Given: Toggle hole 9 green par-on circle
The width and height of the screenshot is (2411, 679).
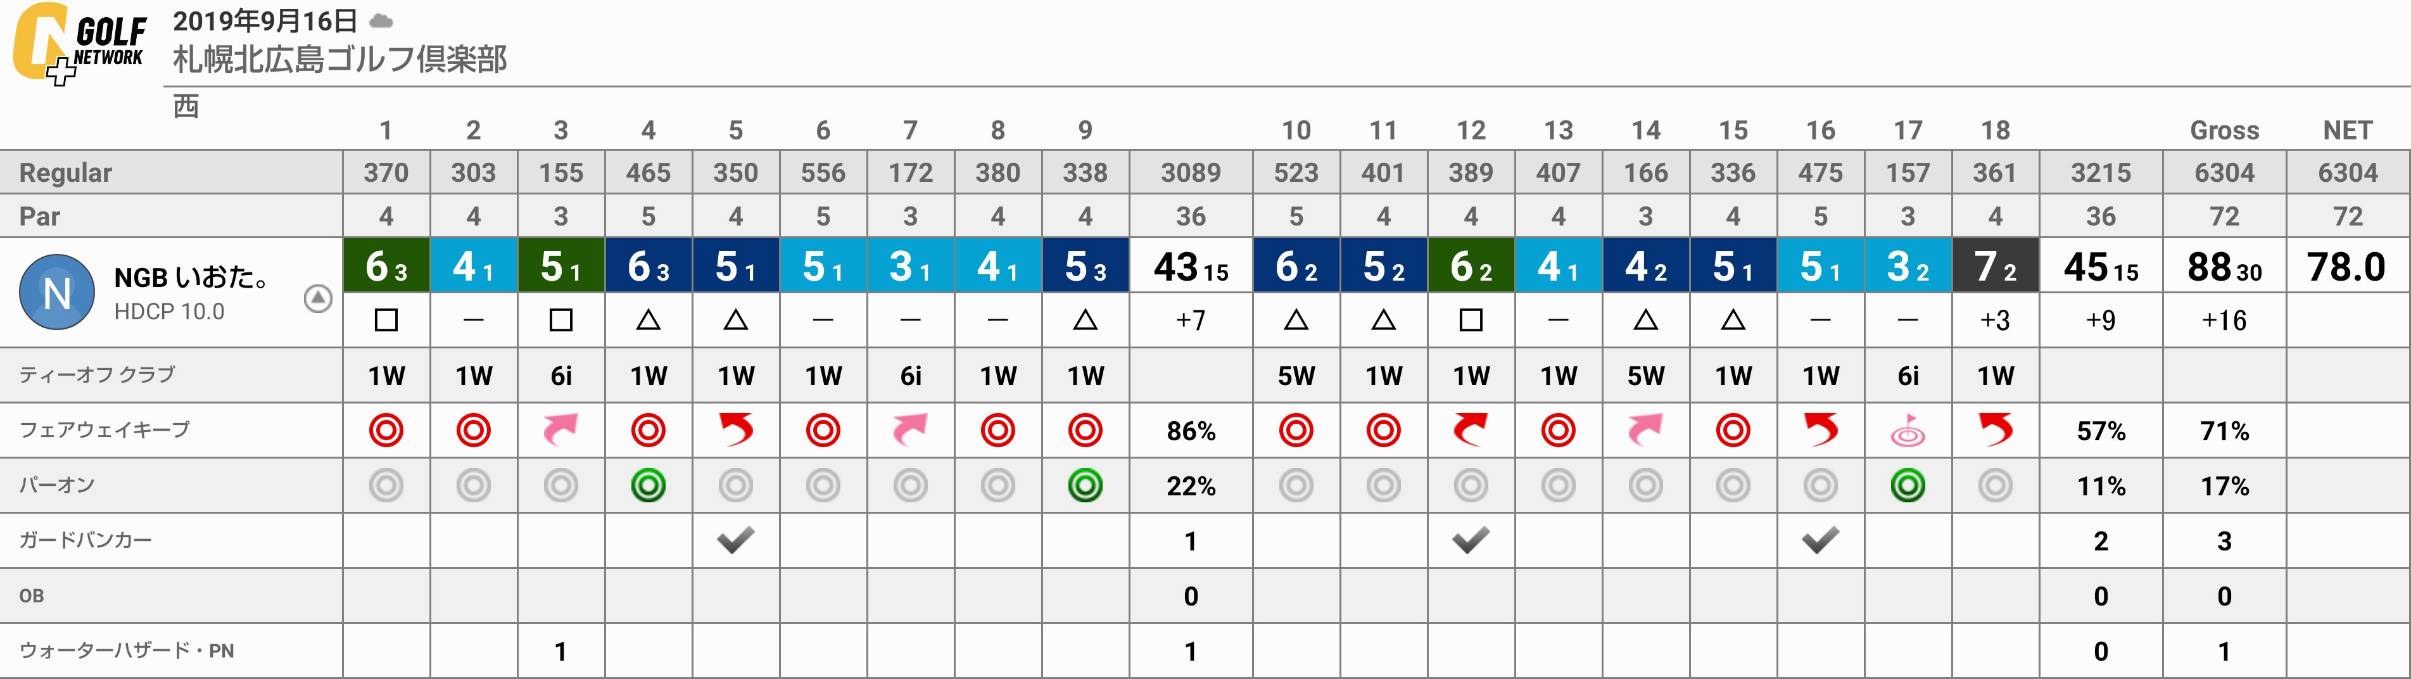Looking at the screenshot, I should [x=1085, y=486].
